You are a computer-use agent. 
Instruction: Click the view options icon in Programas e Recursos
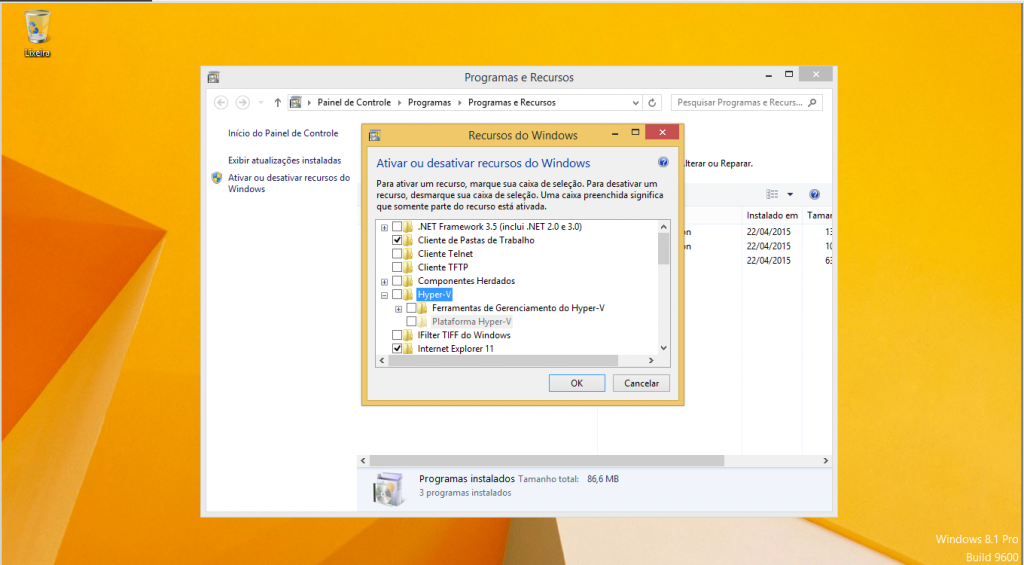(x=773, y=194)
